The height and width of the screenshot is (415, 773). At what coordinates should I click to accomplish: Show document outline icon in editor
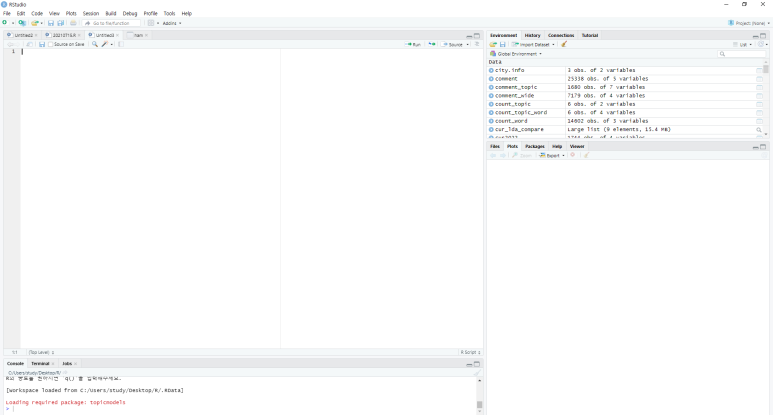477,44
